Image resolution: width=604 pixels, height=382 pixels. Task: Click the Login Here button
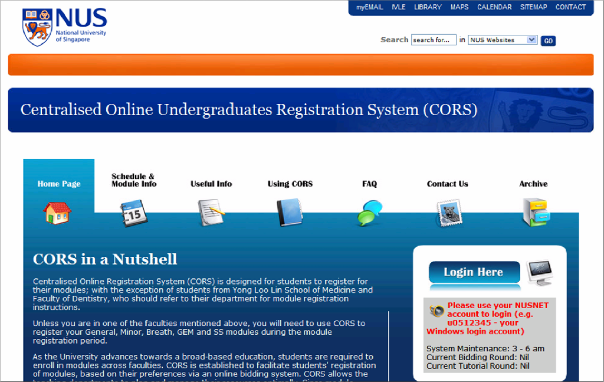point(474,272)
